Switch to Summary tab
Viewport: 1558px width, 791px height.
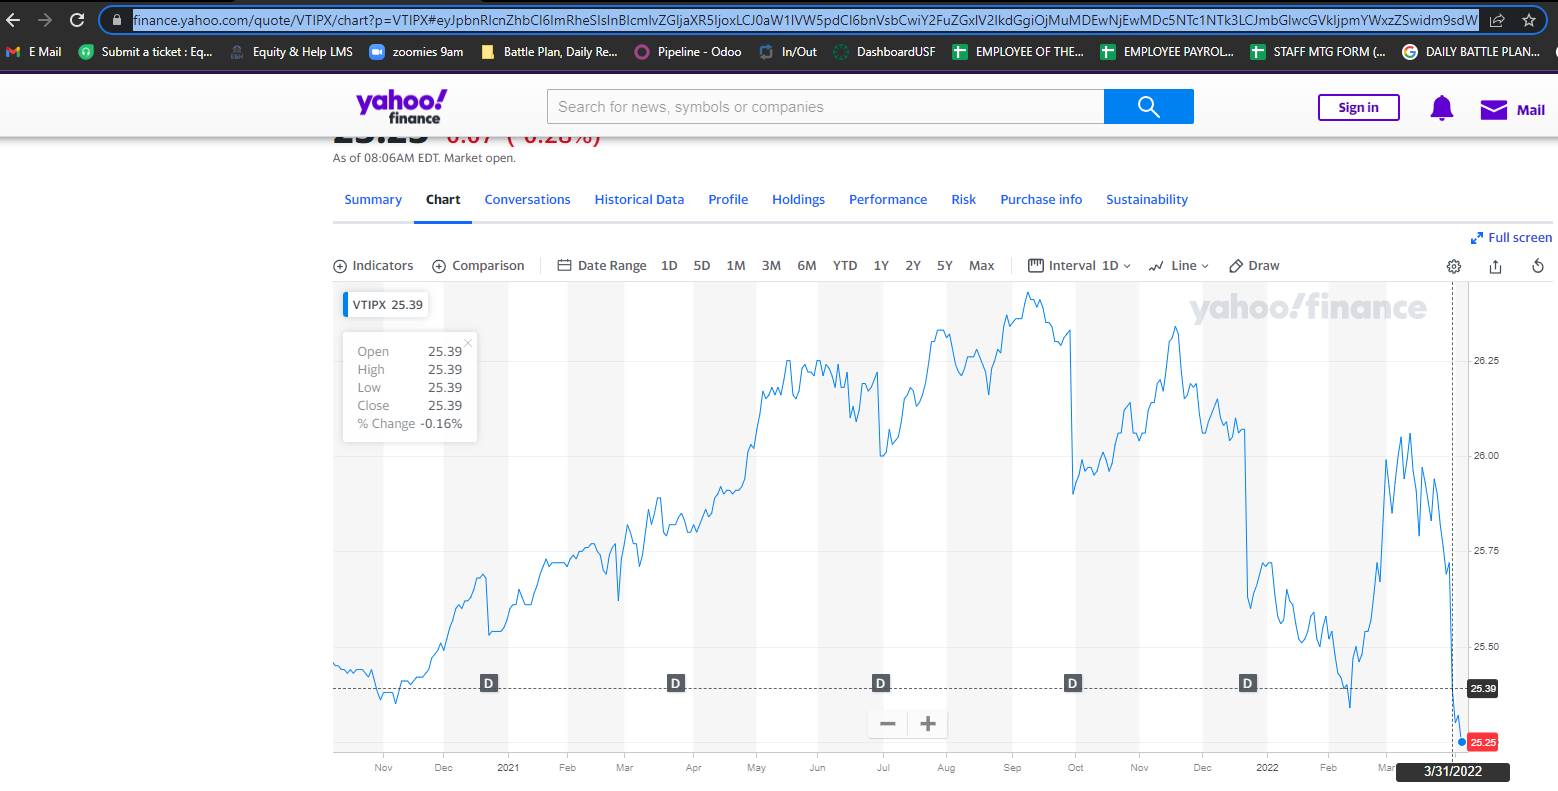373,200
